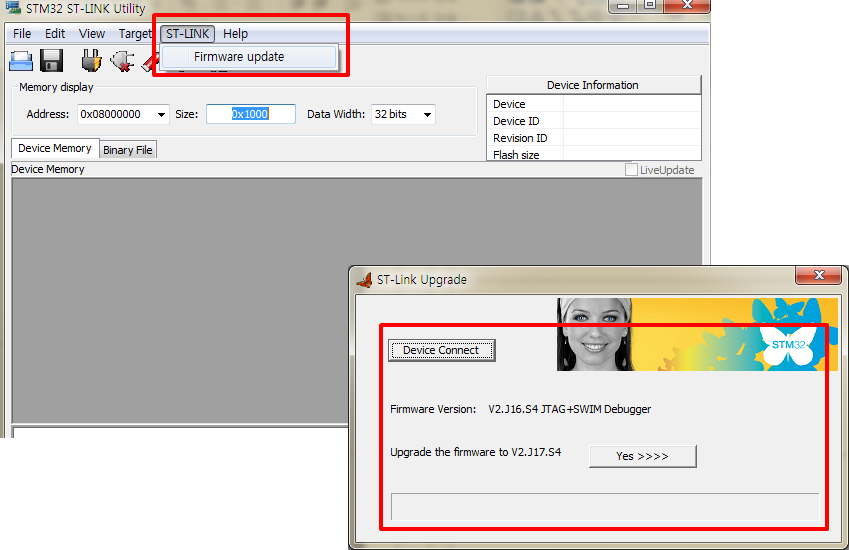The image size is (849, 550).
Task: Click the Connect to target plug icon
Action: (91, 60)
